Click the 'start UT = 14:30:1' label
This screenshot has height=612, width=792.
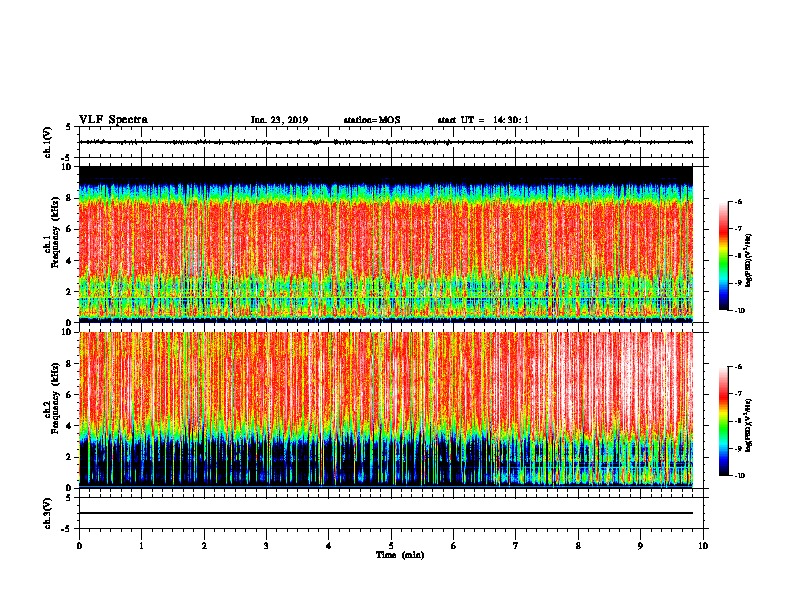tap(483, 120)
